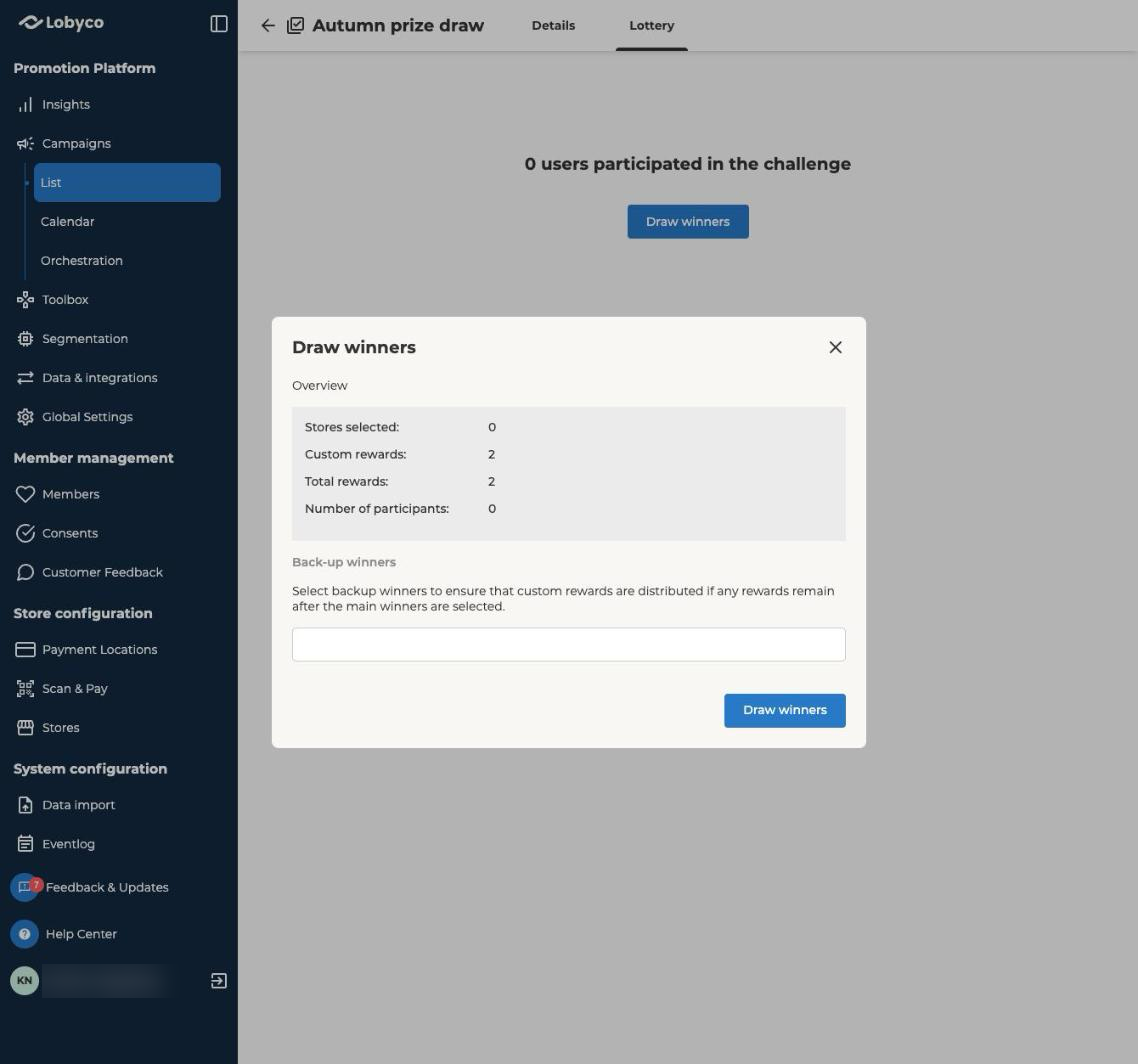The height and width of the screenshot is (1064, 1138).
Task: Click the 'Number of participants:' label
Action: (x=377, y=509)
